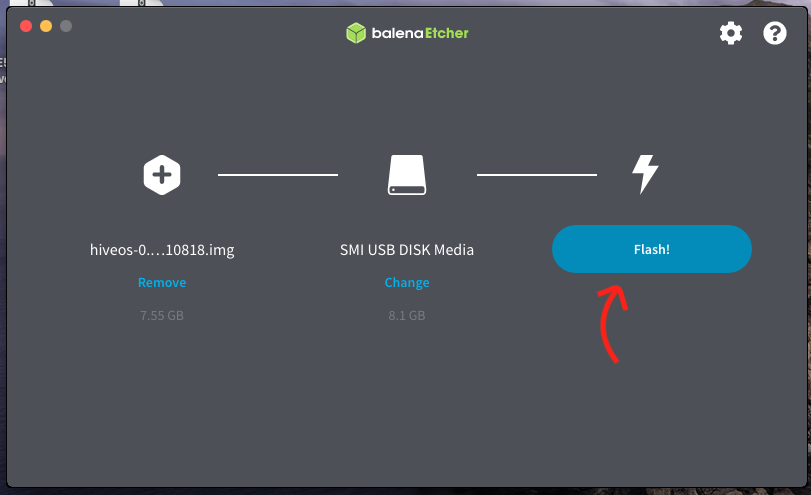Click the 7.55 GB image size

point(162,316)
